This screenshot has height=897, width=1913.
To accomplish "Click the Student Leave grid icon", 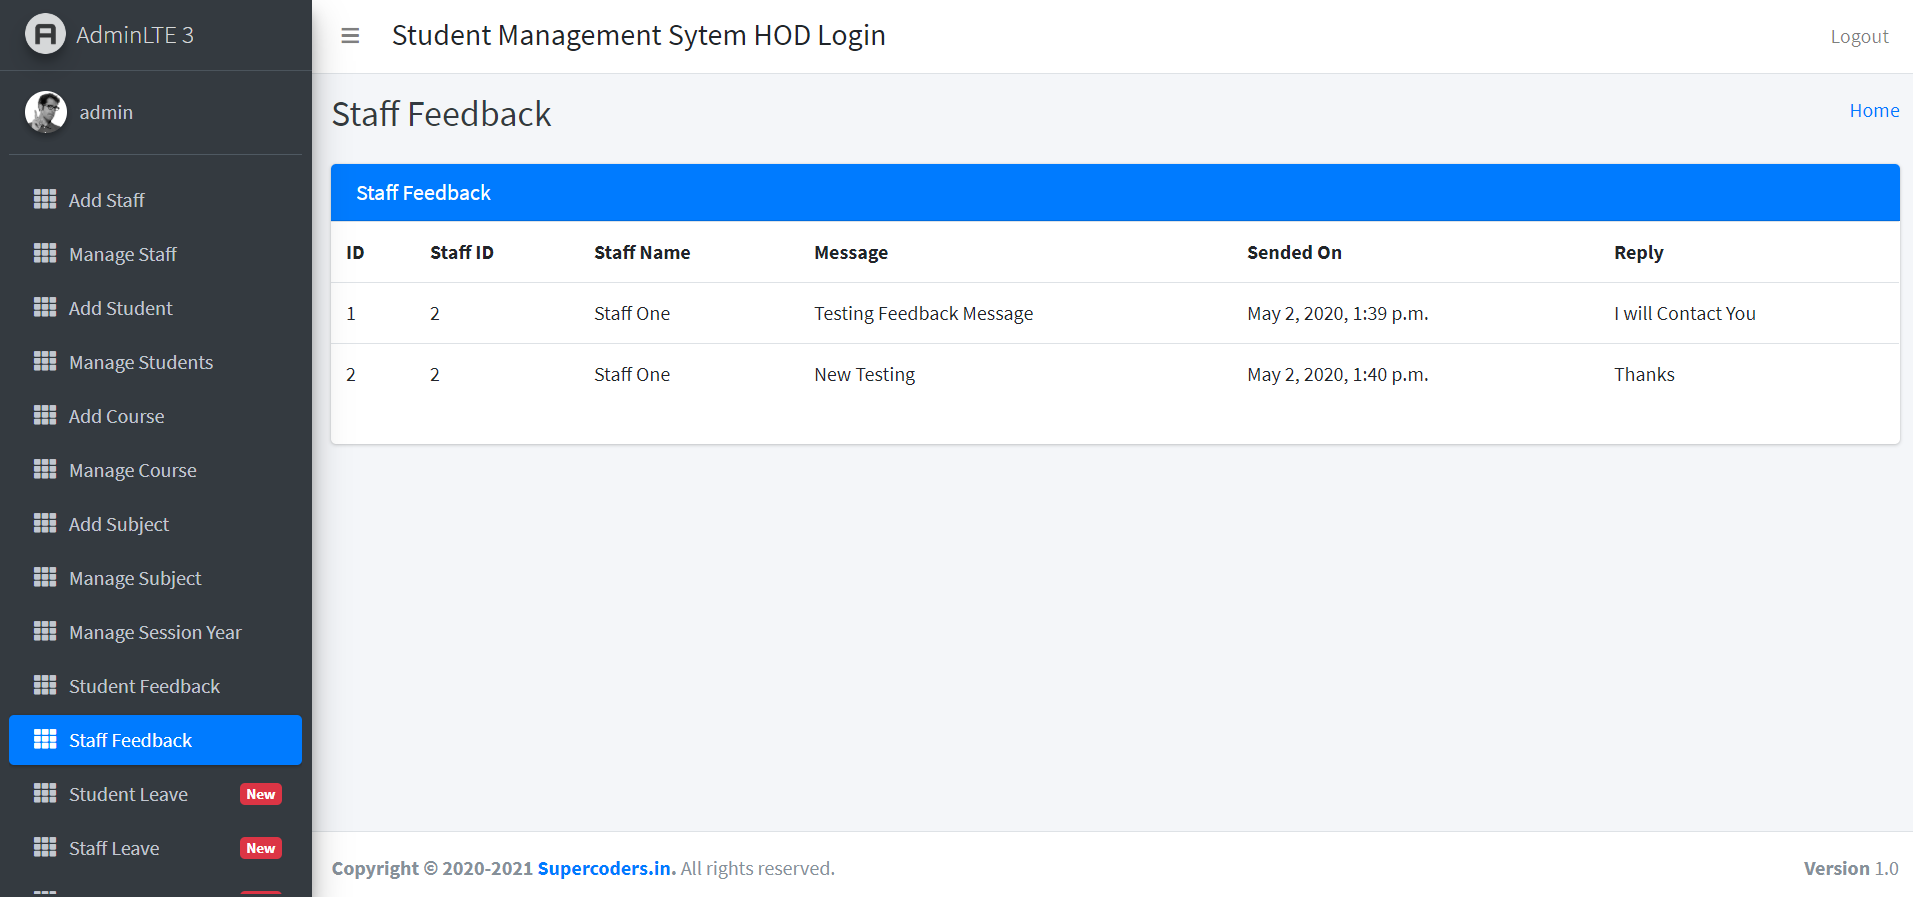I will pyautogui.click(x=45, y=793).
